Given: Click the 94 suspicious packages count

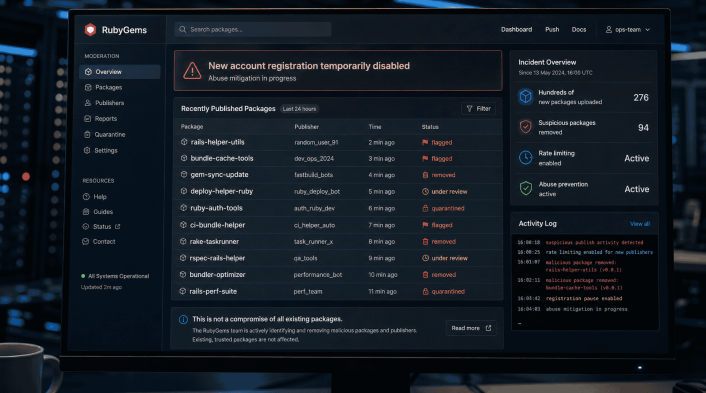Looking at the screenshot, I should click(643, 127).
